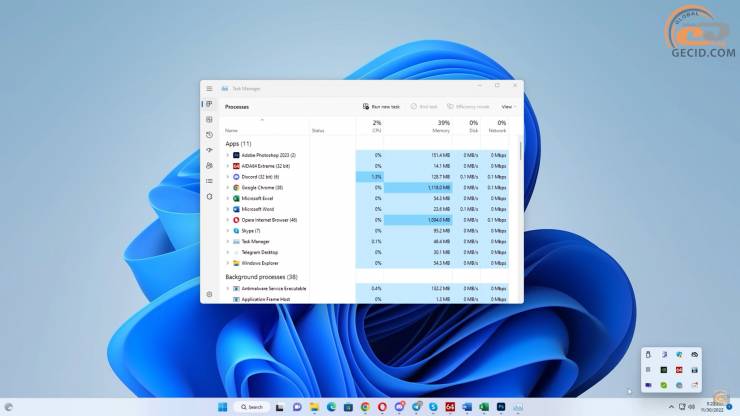Screen dimensions: 740x416
Task: Select the Application Frame Host process row
Action: pos(366,299)
